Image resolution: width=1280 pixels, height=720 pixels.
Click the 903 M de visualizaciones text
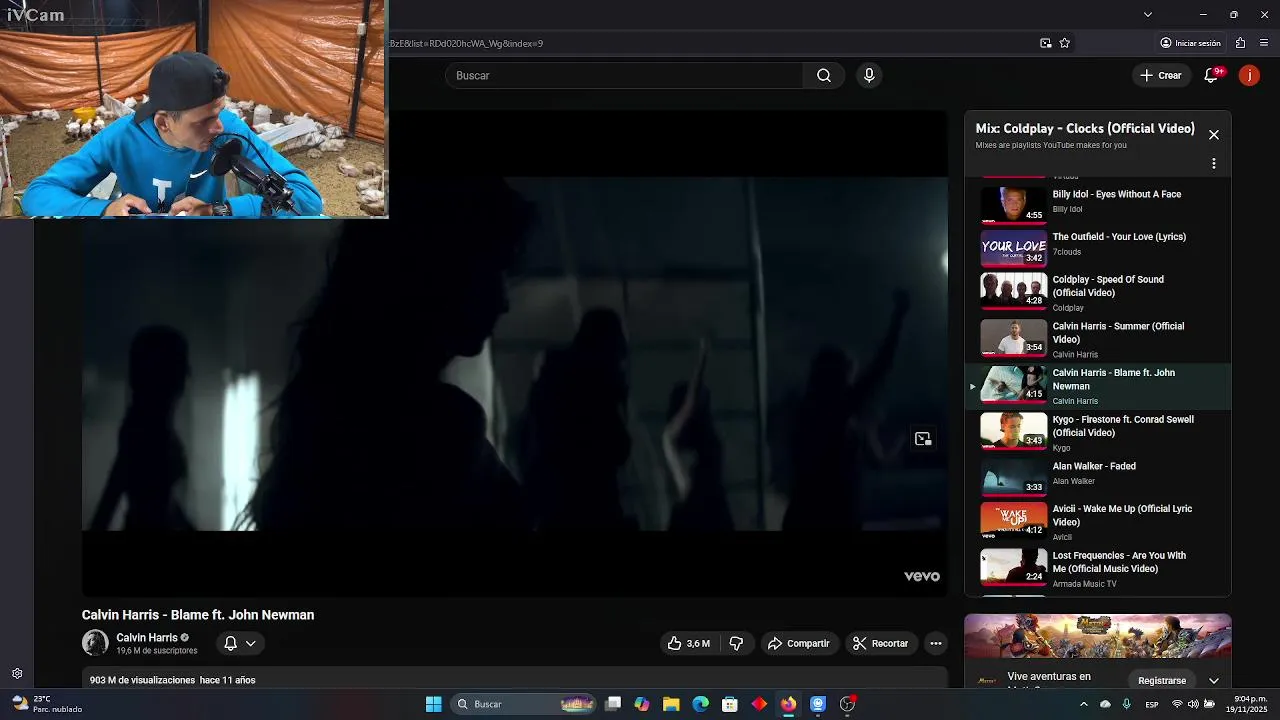(x=142, y=680)
